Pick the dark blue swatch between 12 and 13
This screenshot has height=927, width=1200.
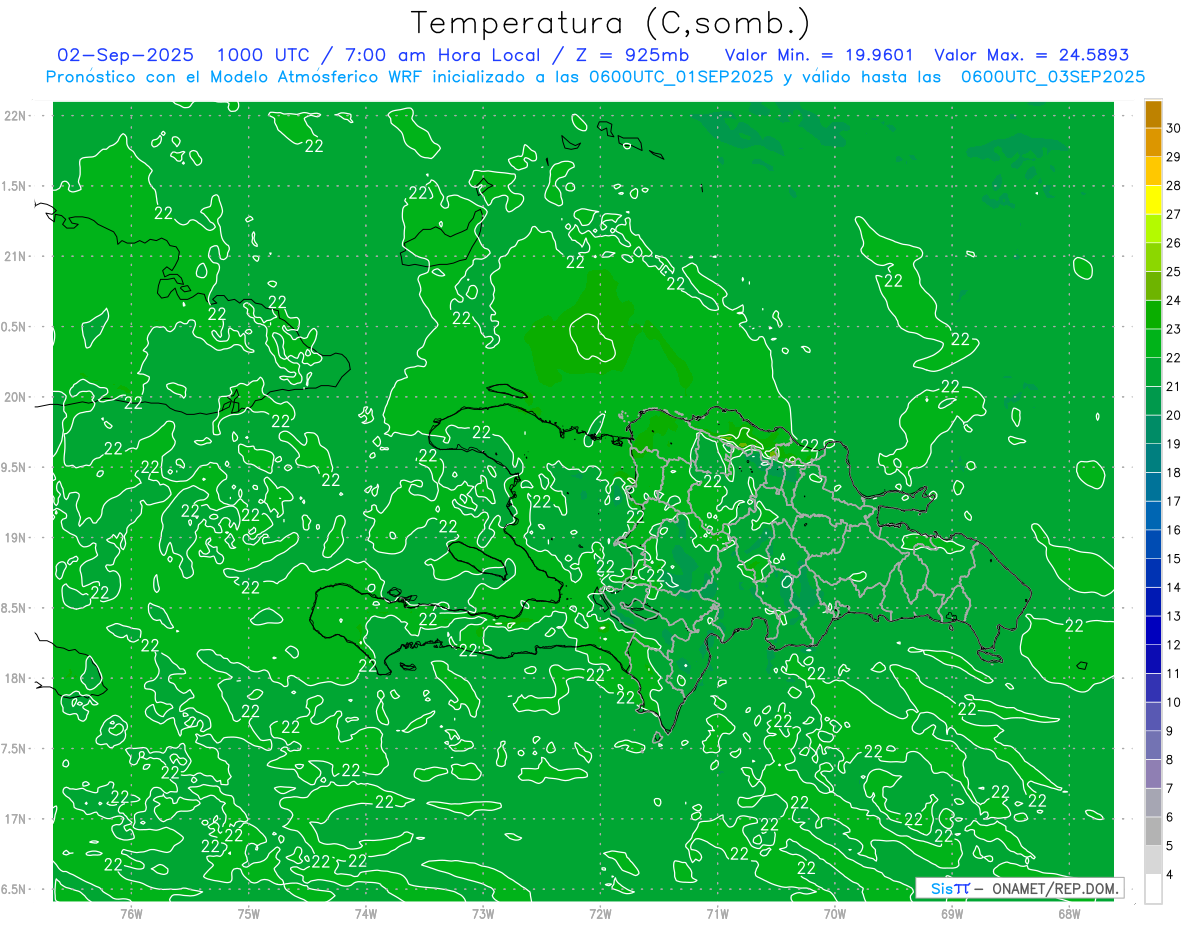pos(1153,630)
